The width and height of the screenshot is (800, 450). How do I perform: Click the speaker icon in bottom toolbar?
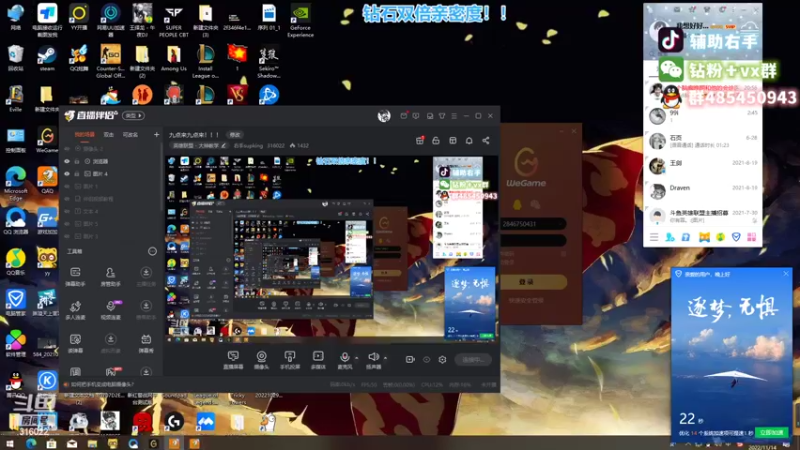(373, 357)
